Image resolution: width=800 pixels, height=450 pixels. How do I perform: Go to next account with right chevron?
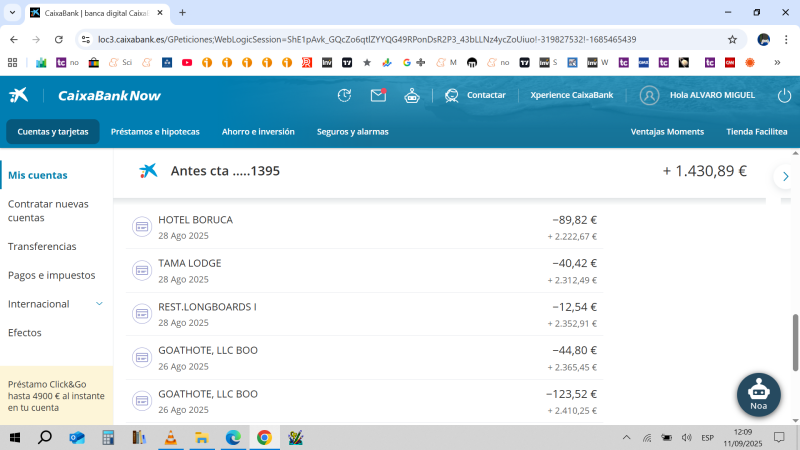pyautogui.click(x=785, y=177)
